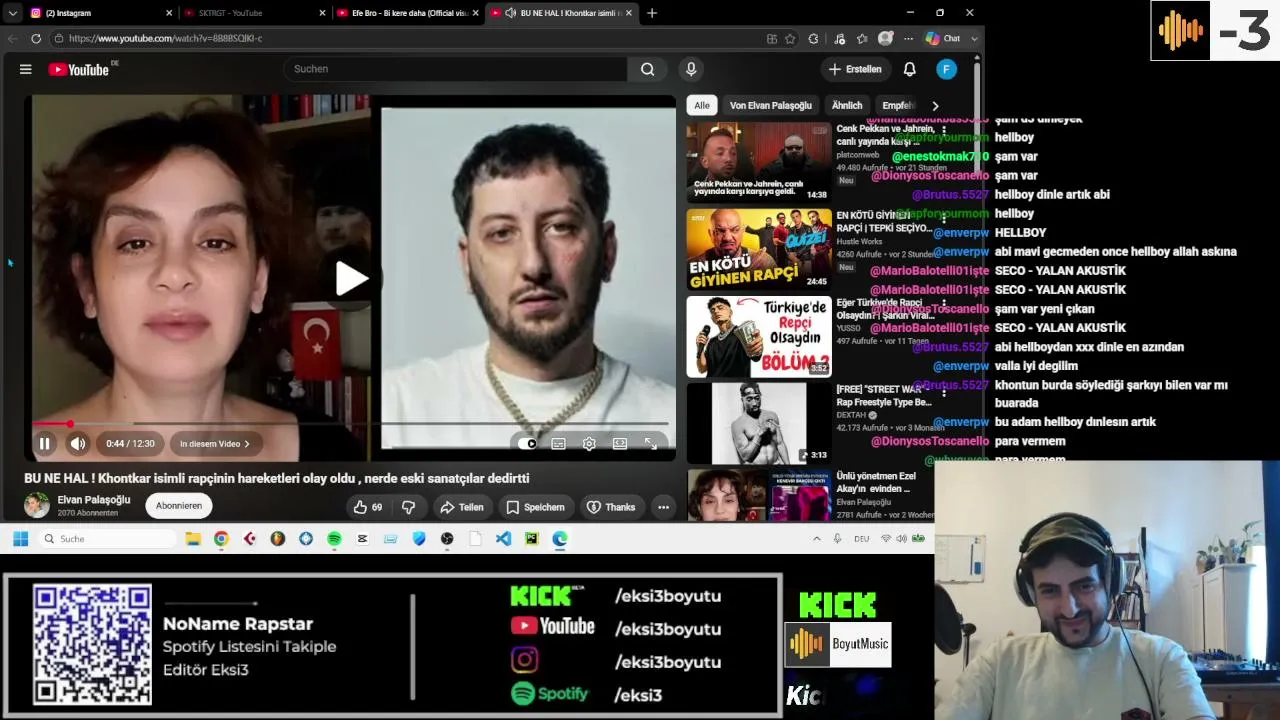
Task: Like the video with thumbs up
Action: tap(368, 507)
